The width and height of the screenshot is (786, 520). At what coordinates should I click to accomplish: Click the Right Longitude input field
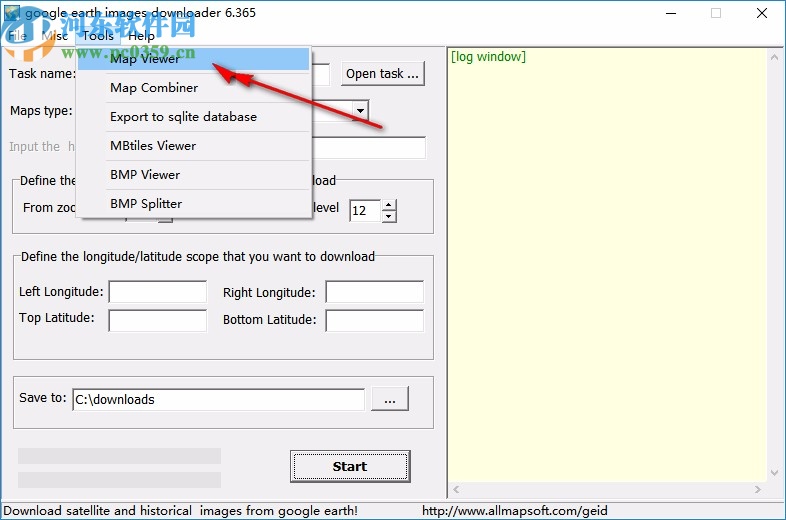[x=374, y=292]
